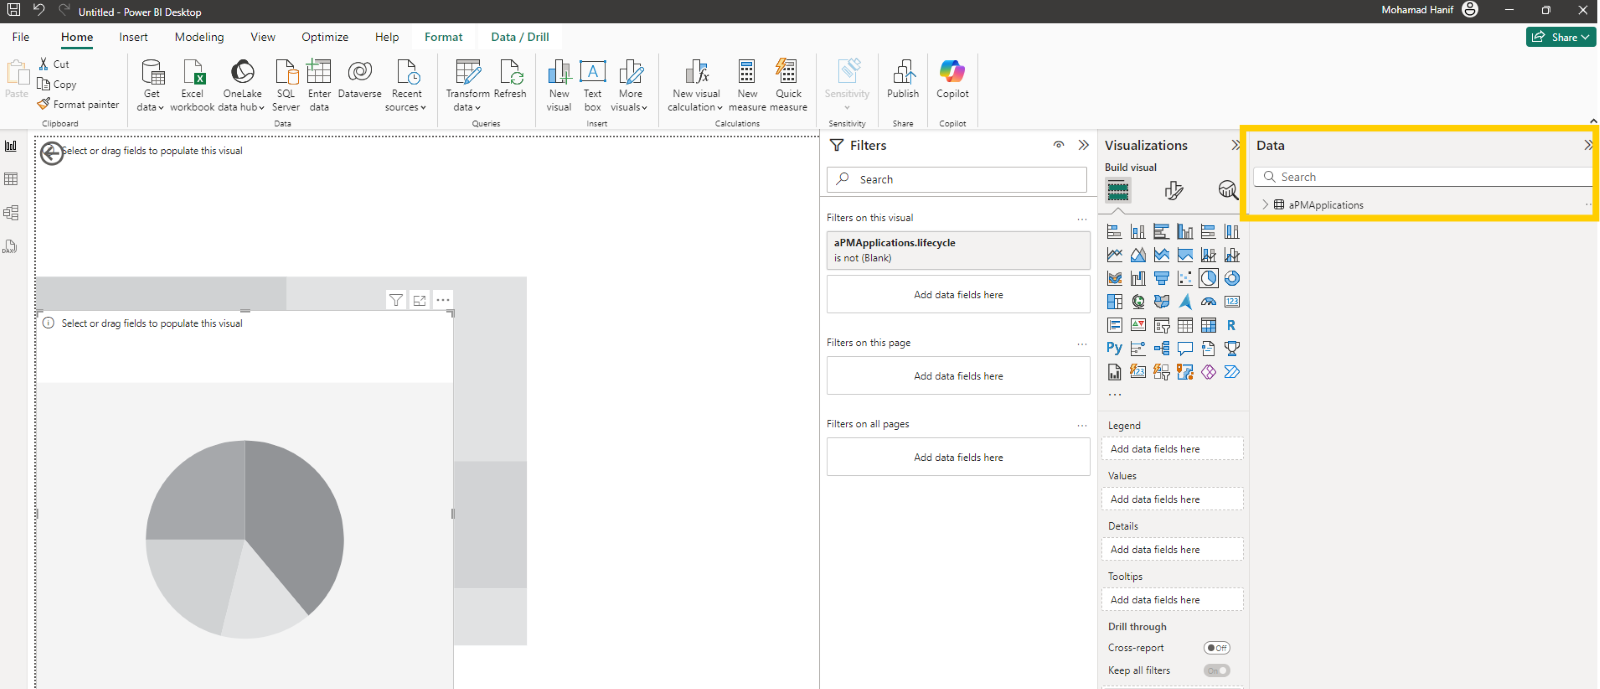The height and width of the screenshot is (689, 1600).
Task: Toggle filter pane visibility eye icon
Action: pos(1058,145)
